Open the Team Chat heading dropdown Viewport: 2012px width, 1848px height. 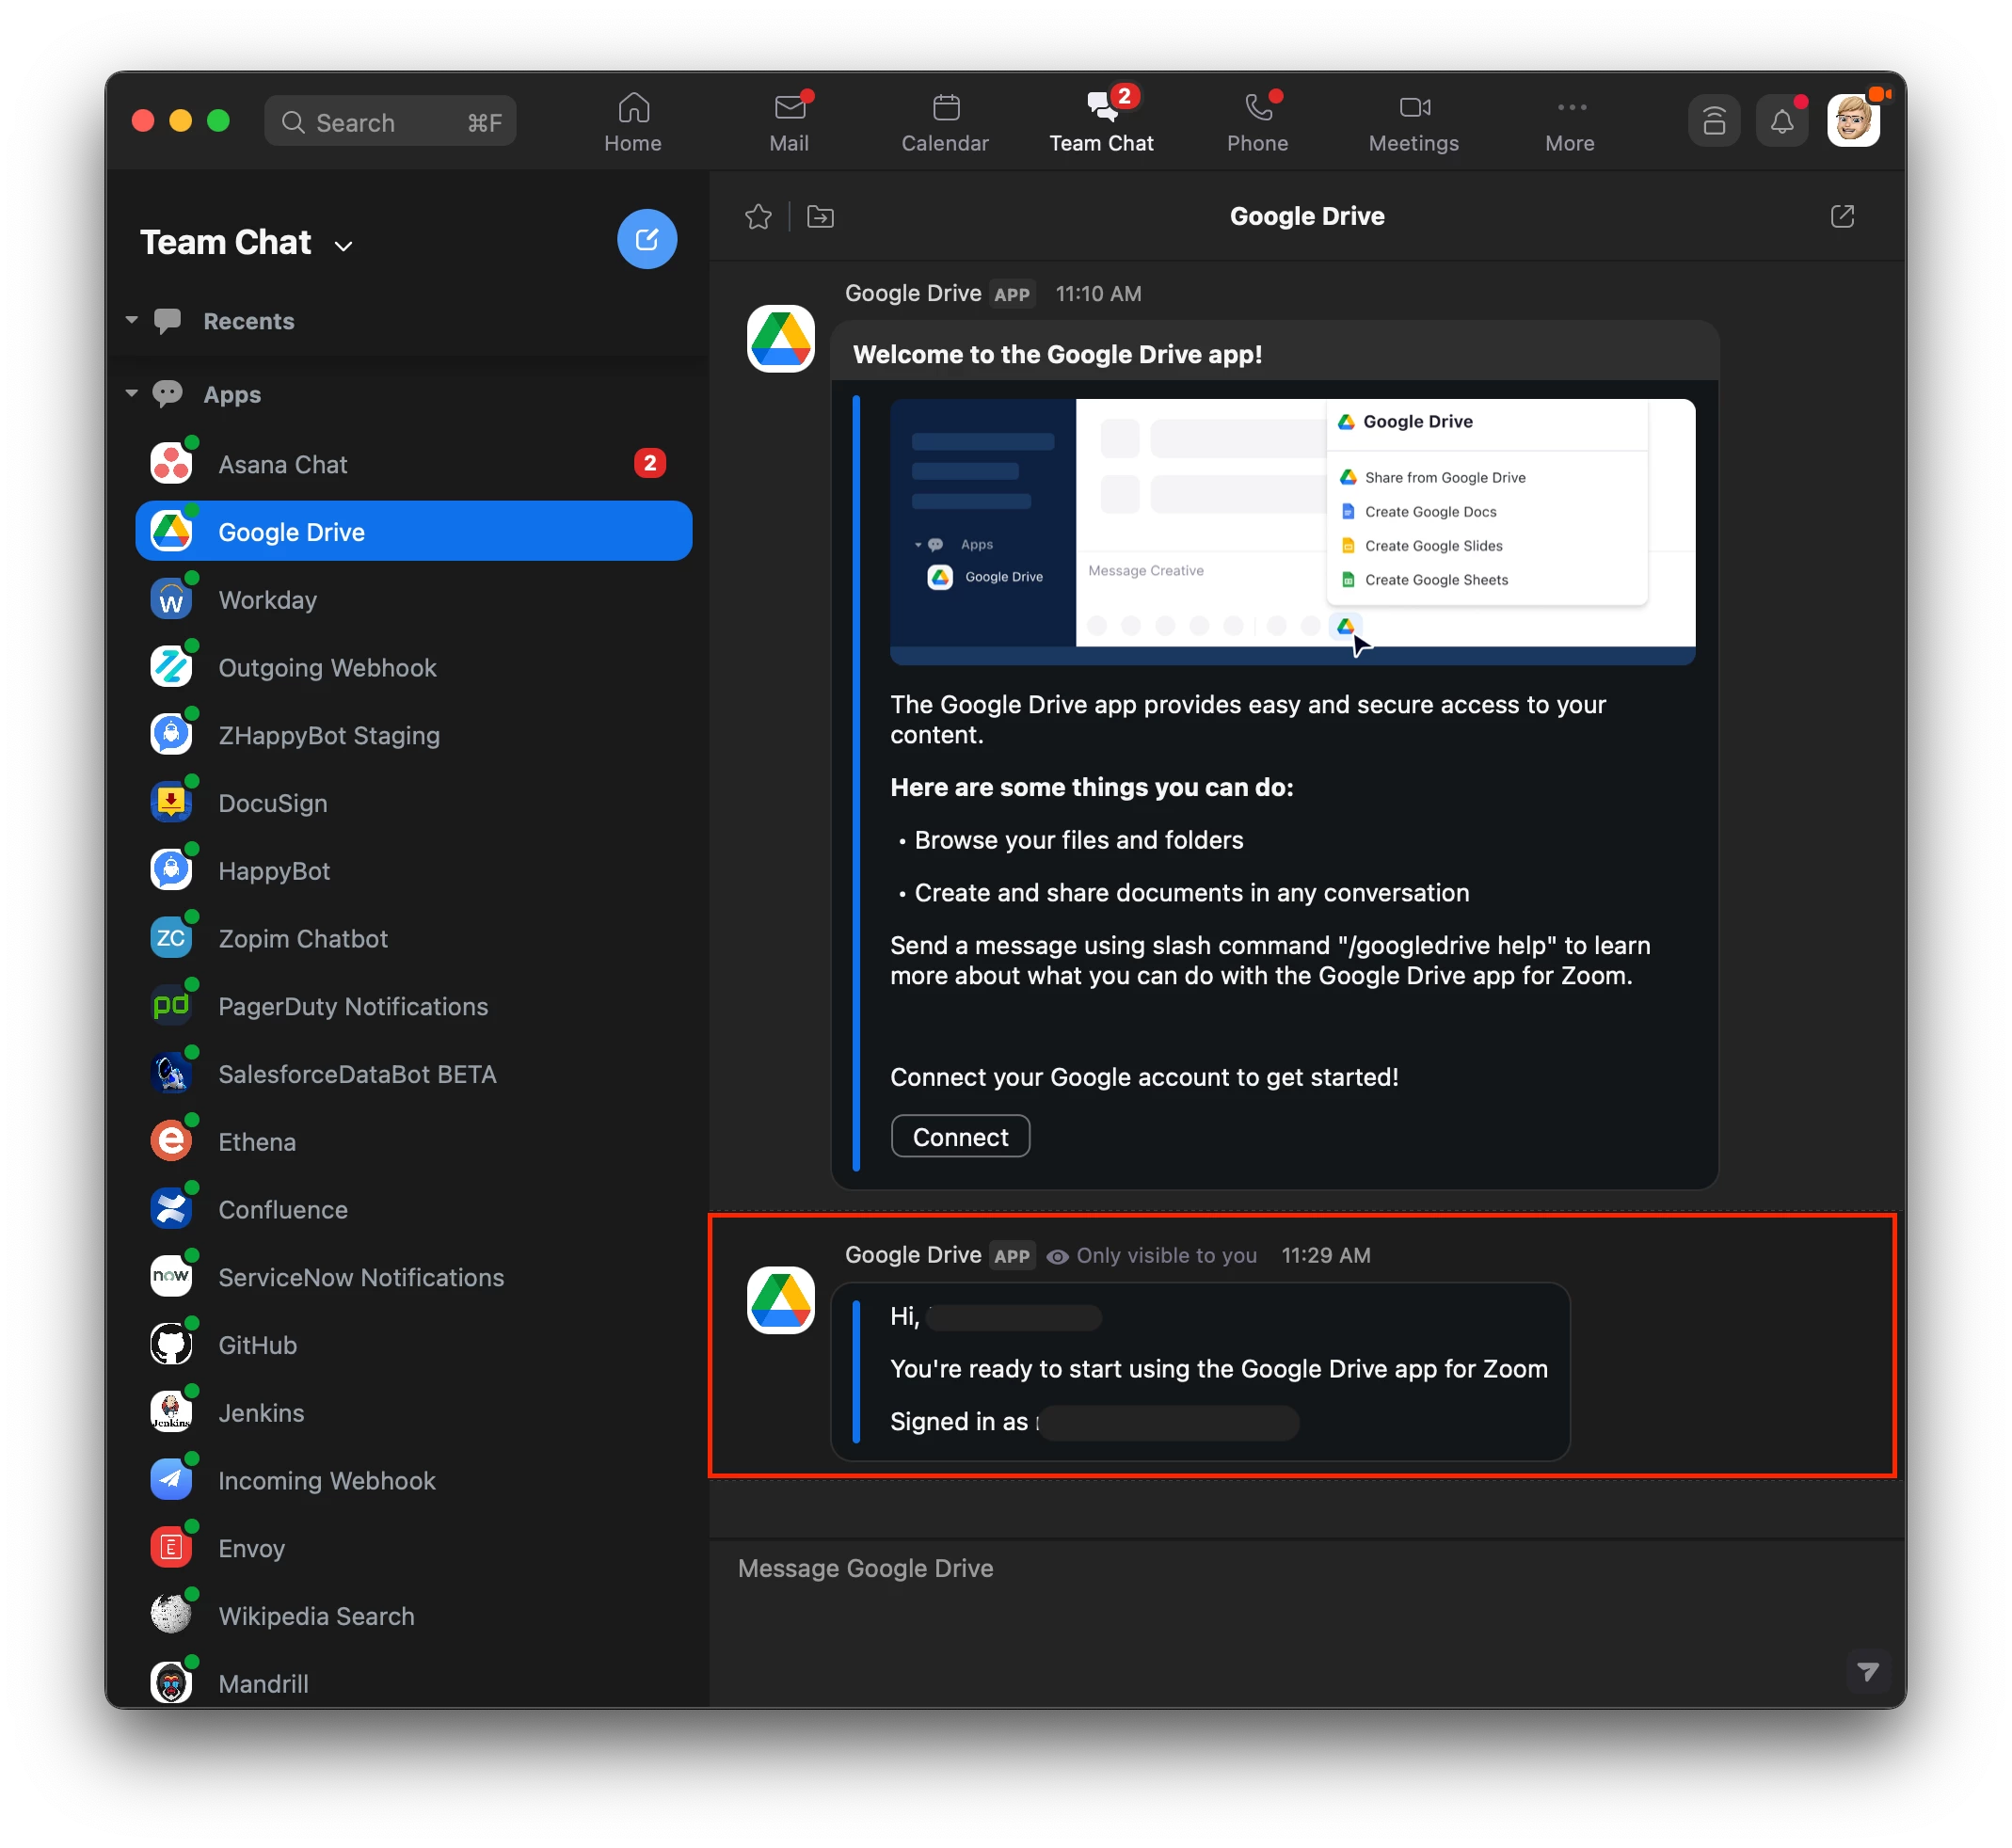pos(343,246)
